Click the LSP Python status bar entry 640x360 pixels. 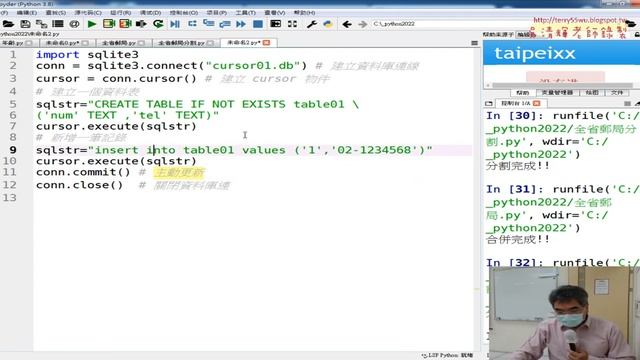tap(448, 356)
